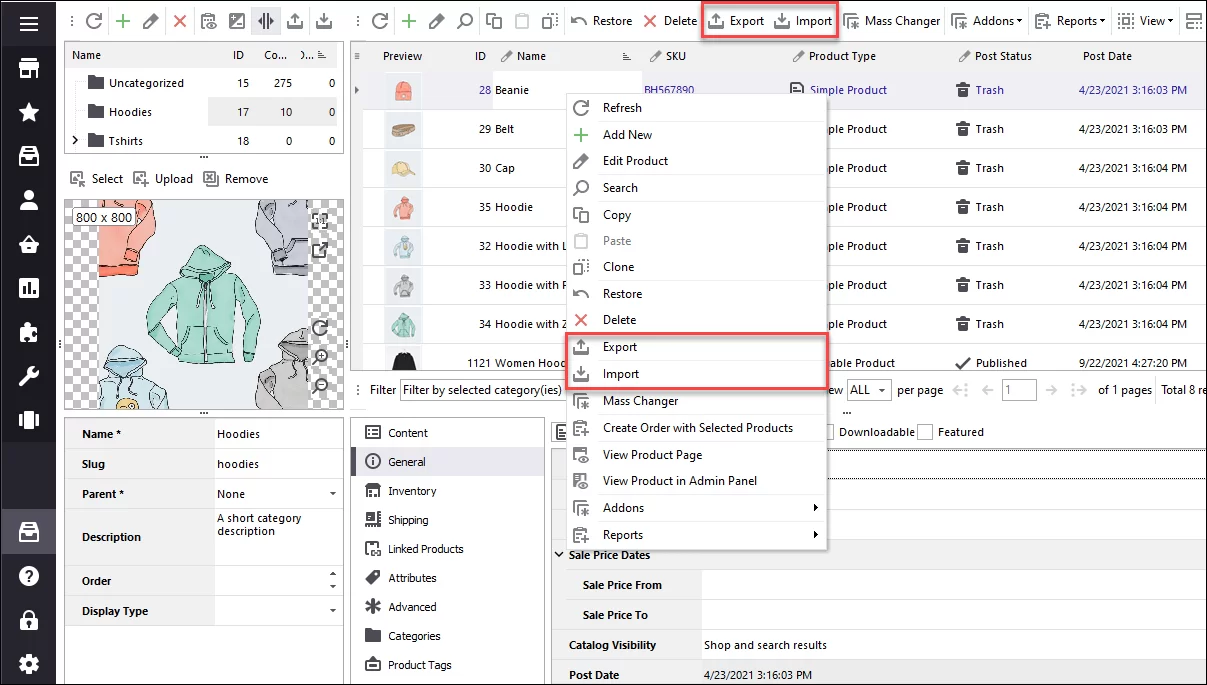Click the search magnifier in product toolbar
This screenshot has width=1207, height=685.
[465, 21]
